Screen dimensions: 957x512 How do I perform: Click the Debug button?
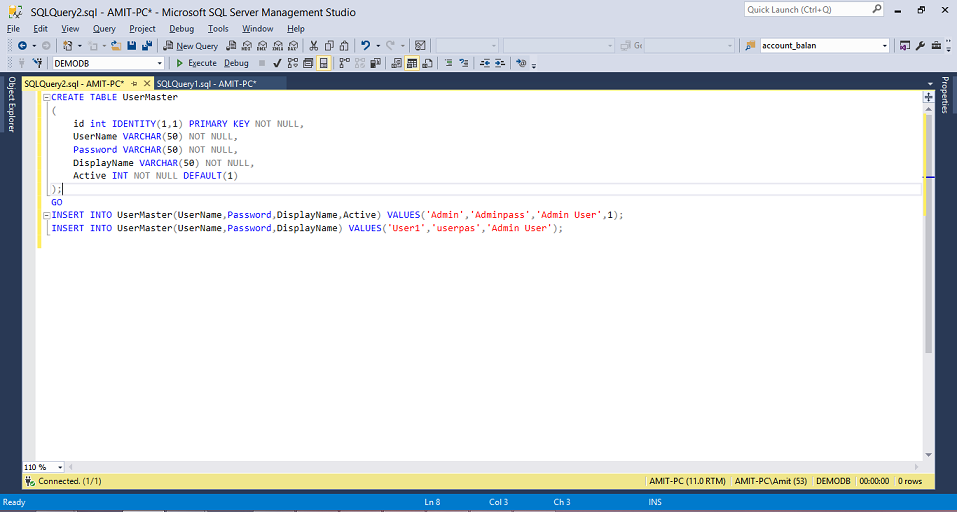[236, 63]
